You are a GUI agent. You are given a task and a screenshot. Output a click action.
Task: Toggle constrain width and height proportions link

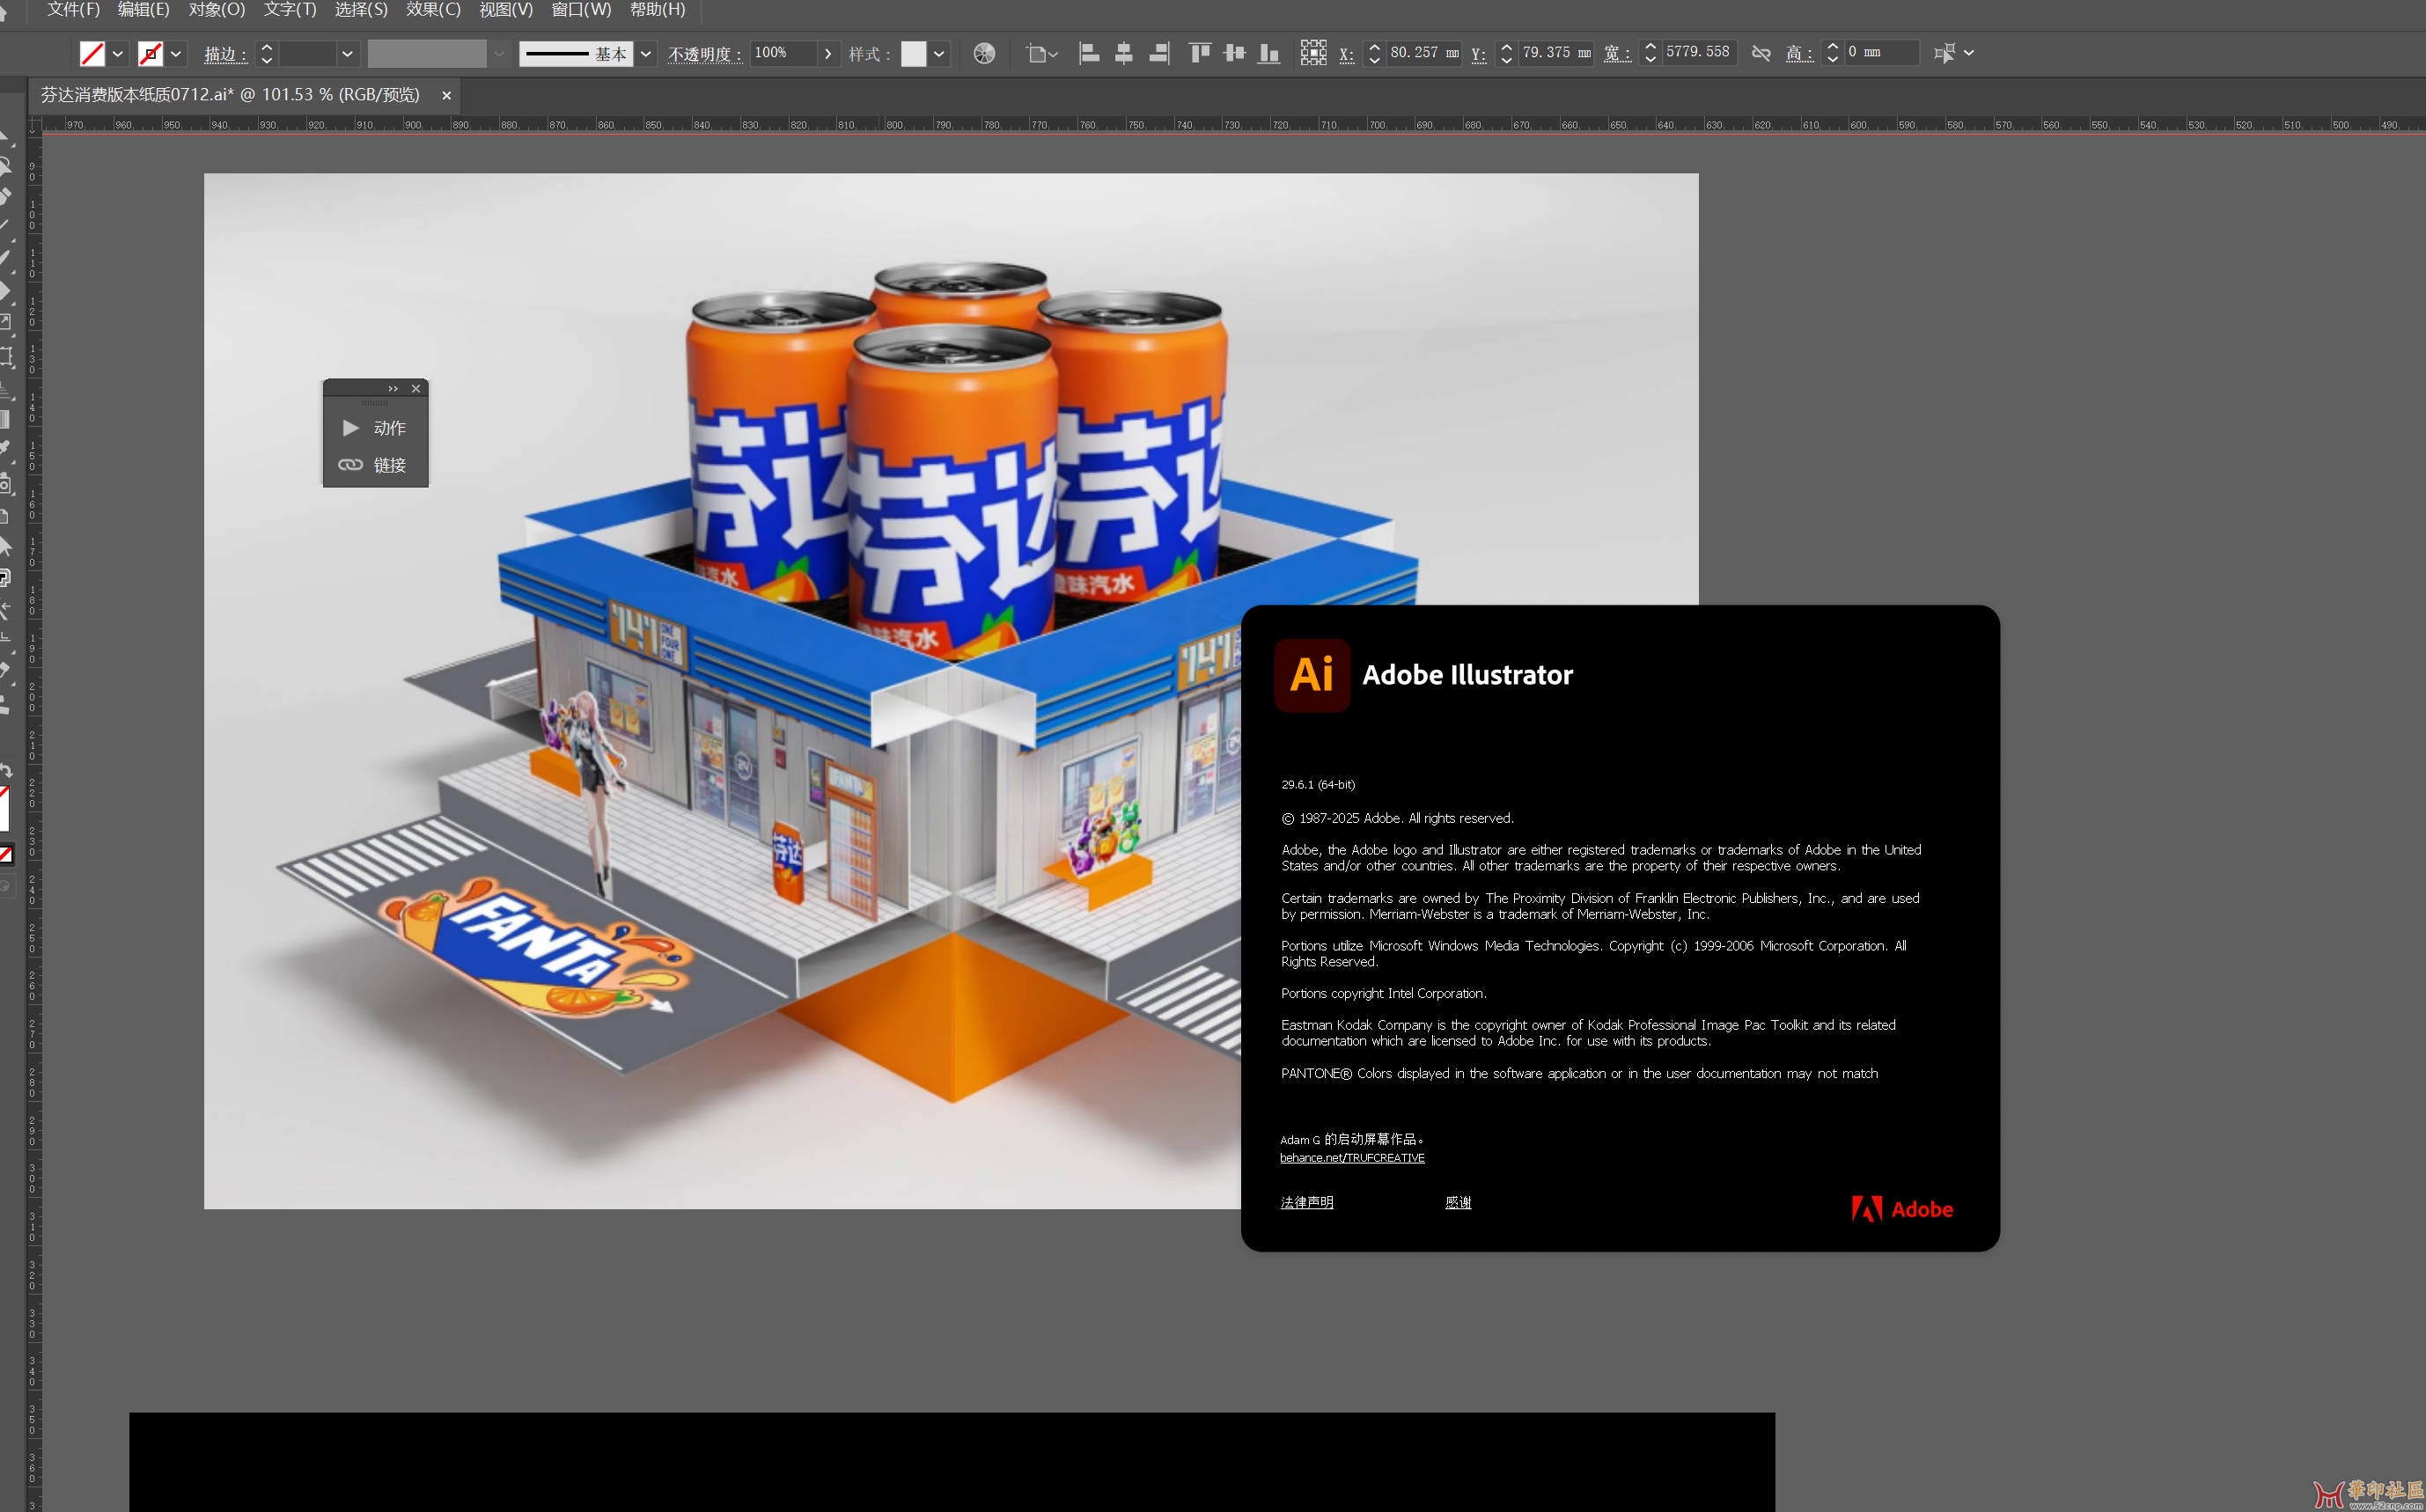(1761, 53)
